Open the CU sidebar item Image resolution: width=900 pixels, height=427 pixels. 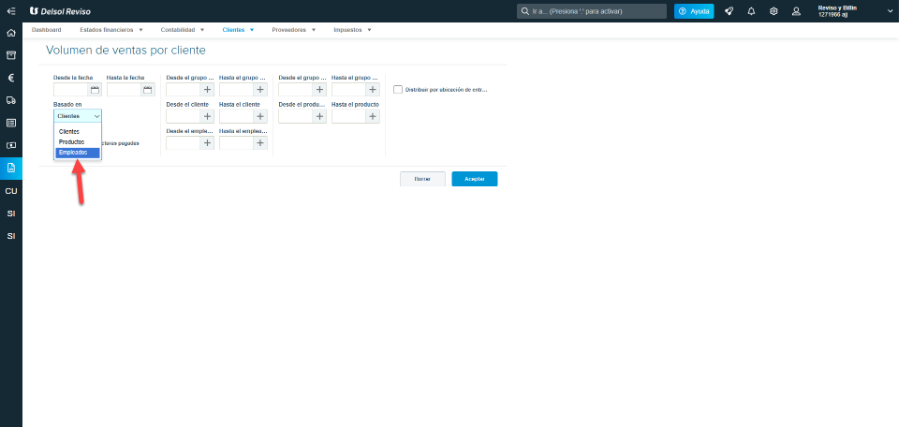point(11,191)
